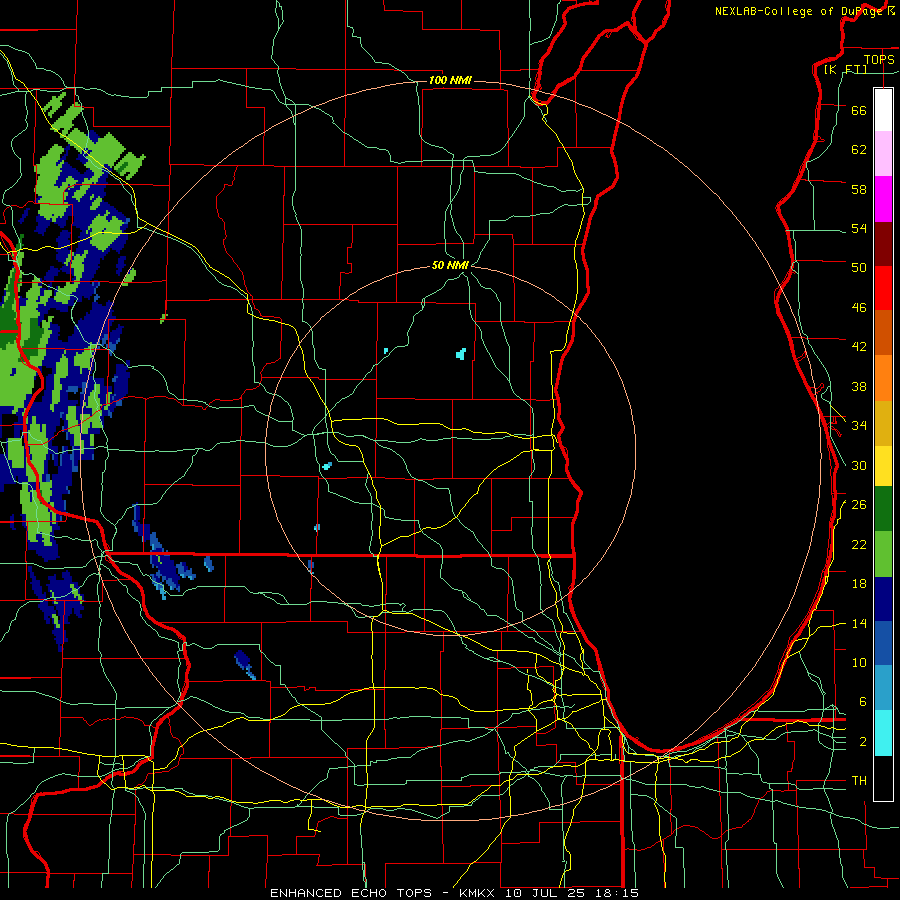Select the '50' legend value
Image resolution: width=900 pixels, height=900 pixels.
[859, 268]
